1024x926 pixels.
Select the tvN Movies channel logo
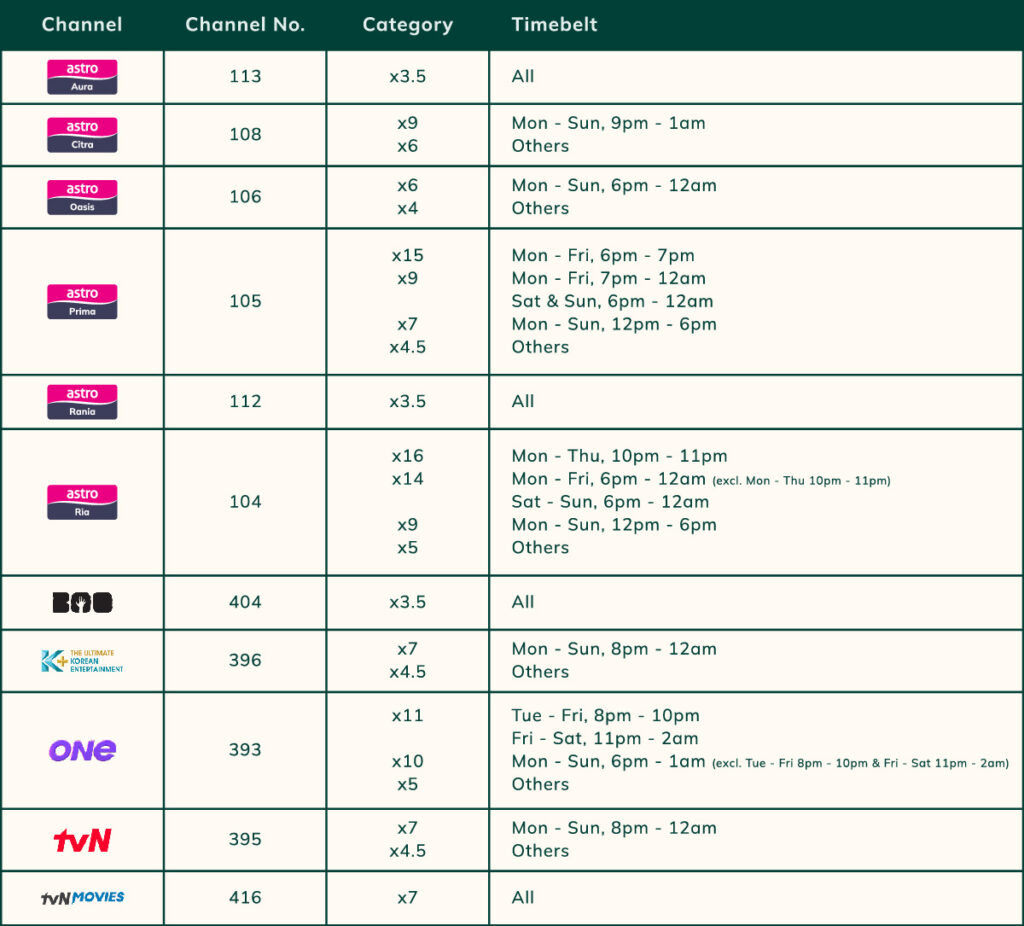82,898
